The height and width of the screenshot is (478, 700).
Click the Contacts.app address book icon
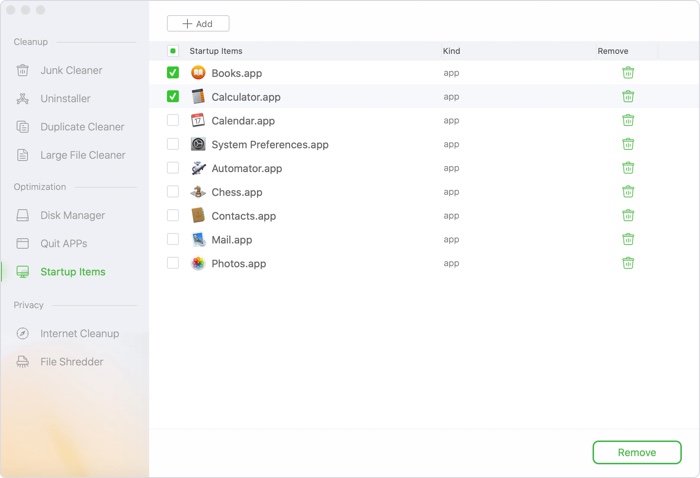click(x=198, y=216)
